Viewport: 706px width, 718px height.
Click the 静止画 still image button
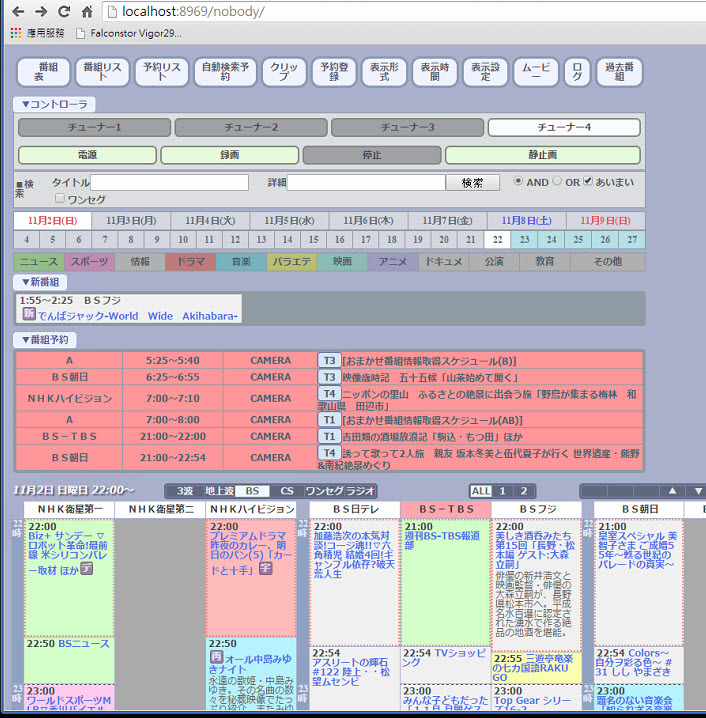click(543, 155)
